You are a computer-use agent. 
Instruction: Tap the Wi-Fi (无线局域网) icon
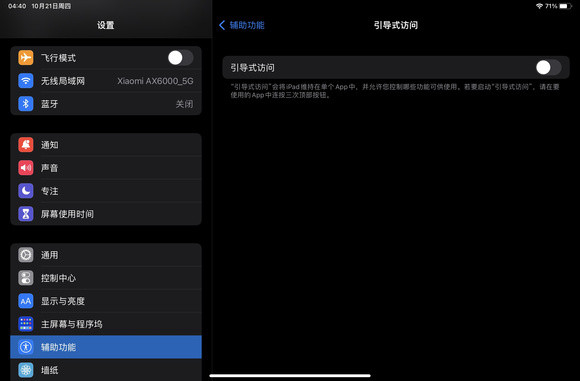pyautogui.click(x=26, y=81)
